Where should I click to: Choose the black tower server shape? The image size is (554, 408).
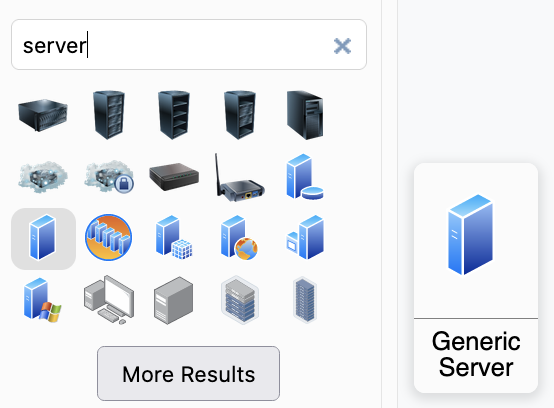coord(305,115)
